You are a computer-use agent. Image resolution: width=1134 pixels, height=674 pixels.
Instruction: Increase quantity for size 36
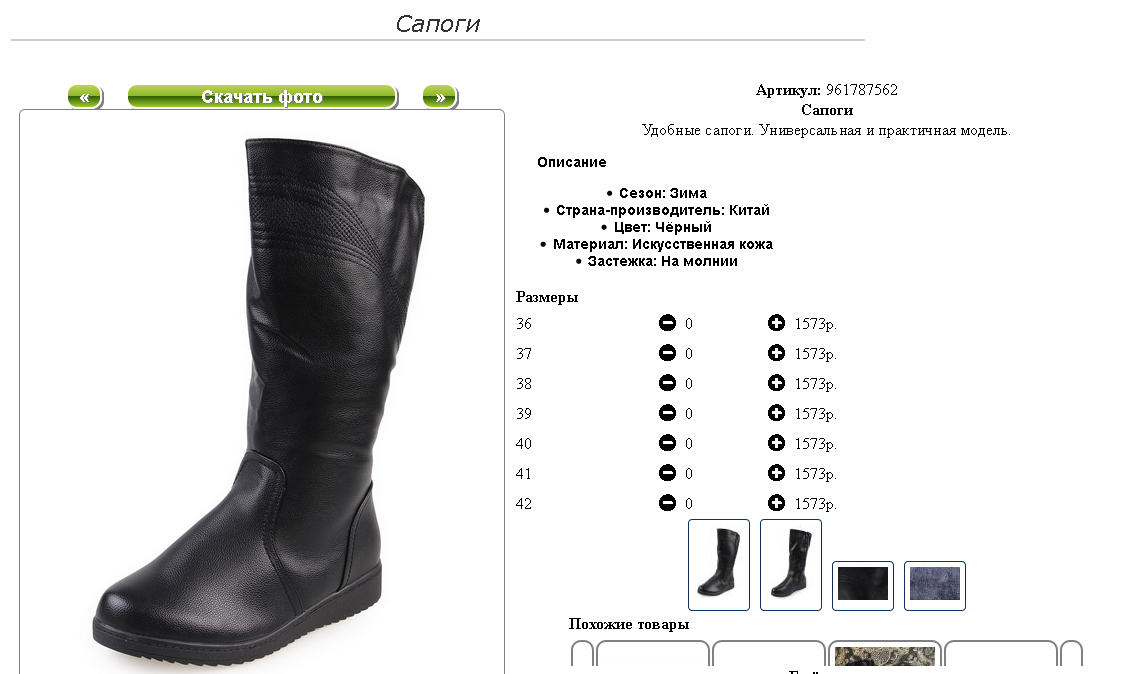(x=776, y=323)
